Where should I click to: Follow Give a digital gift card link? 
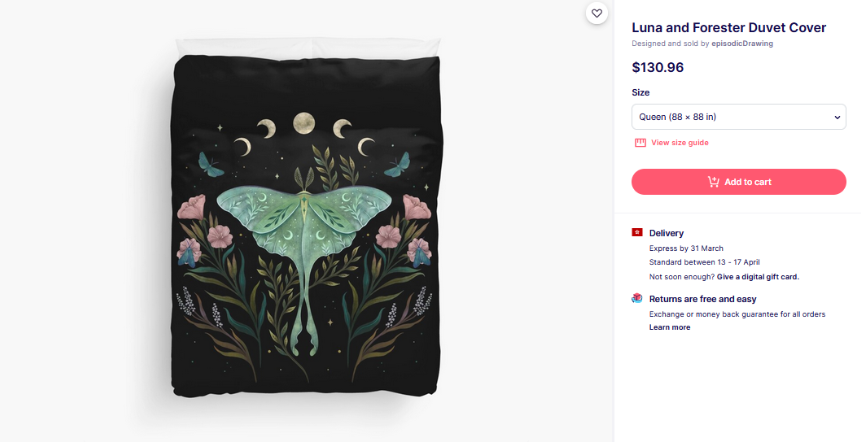pos(757,276)
